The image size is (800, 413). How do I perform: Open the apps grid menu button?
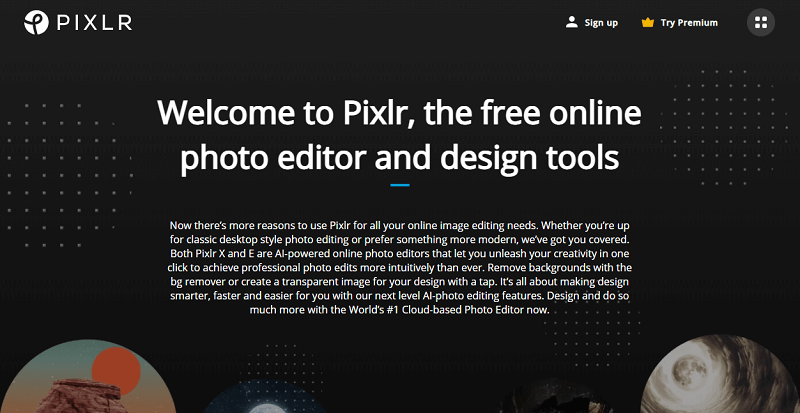pyautogui.click(x=761, y=22)
